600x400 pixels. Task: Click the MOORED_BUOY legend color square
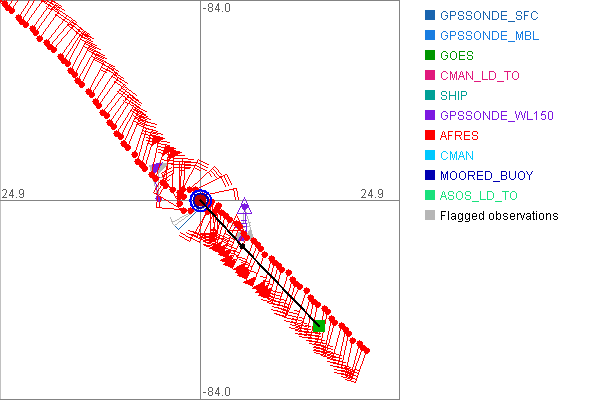430,176
